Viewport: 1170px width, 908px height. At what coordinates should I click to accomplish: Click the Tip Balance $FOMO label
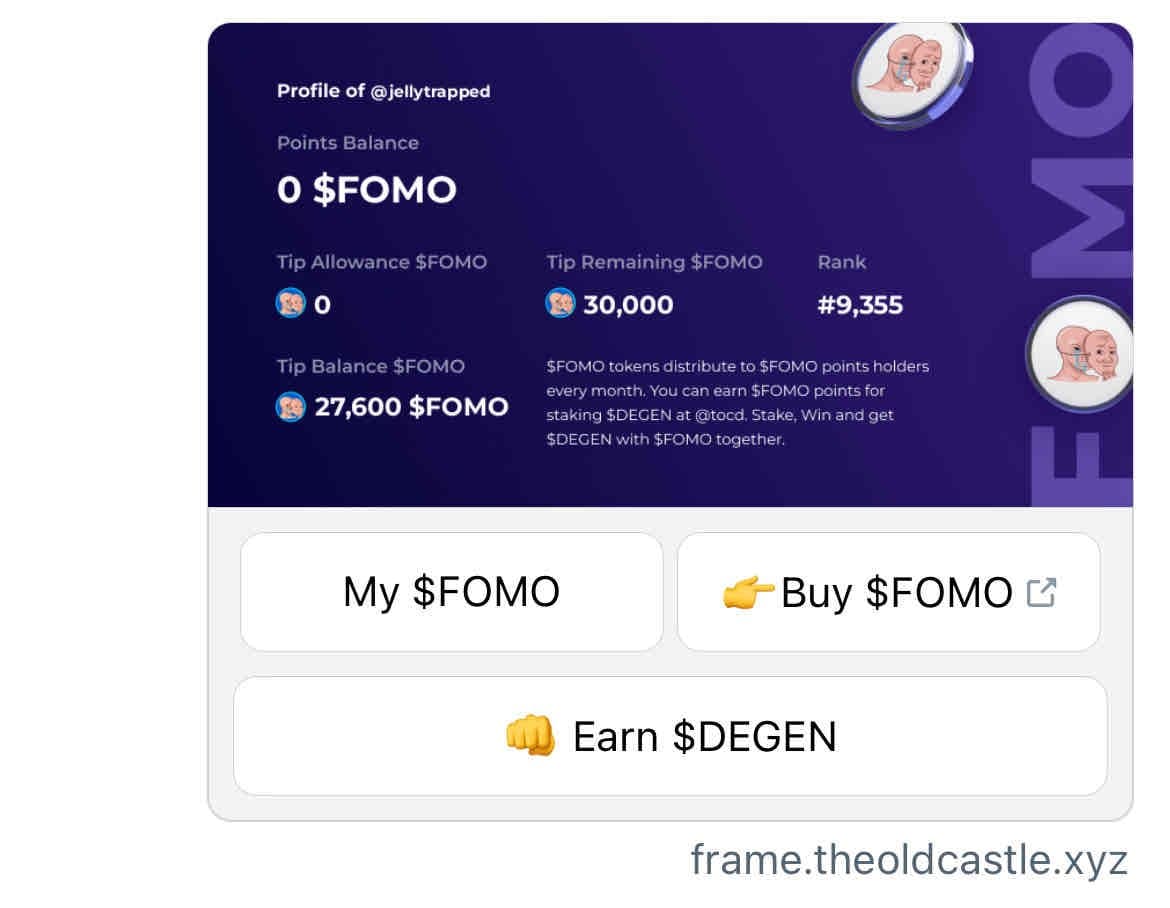pyautogui.click(x=370, y=367)
